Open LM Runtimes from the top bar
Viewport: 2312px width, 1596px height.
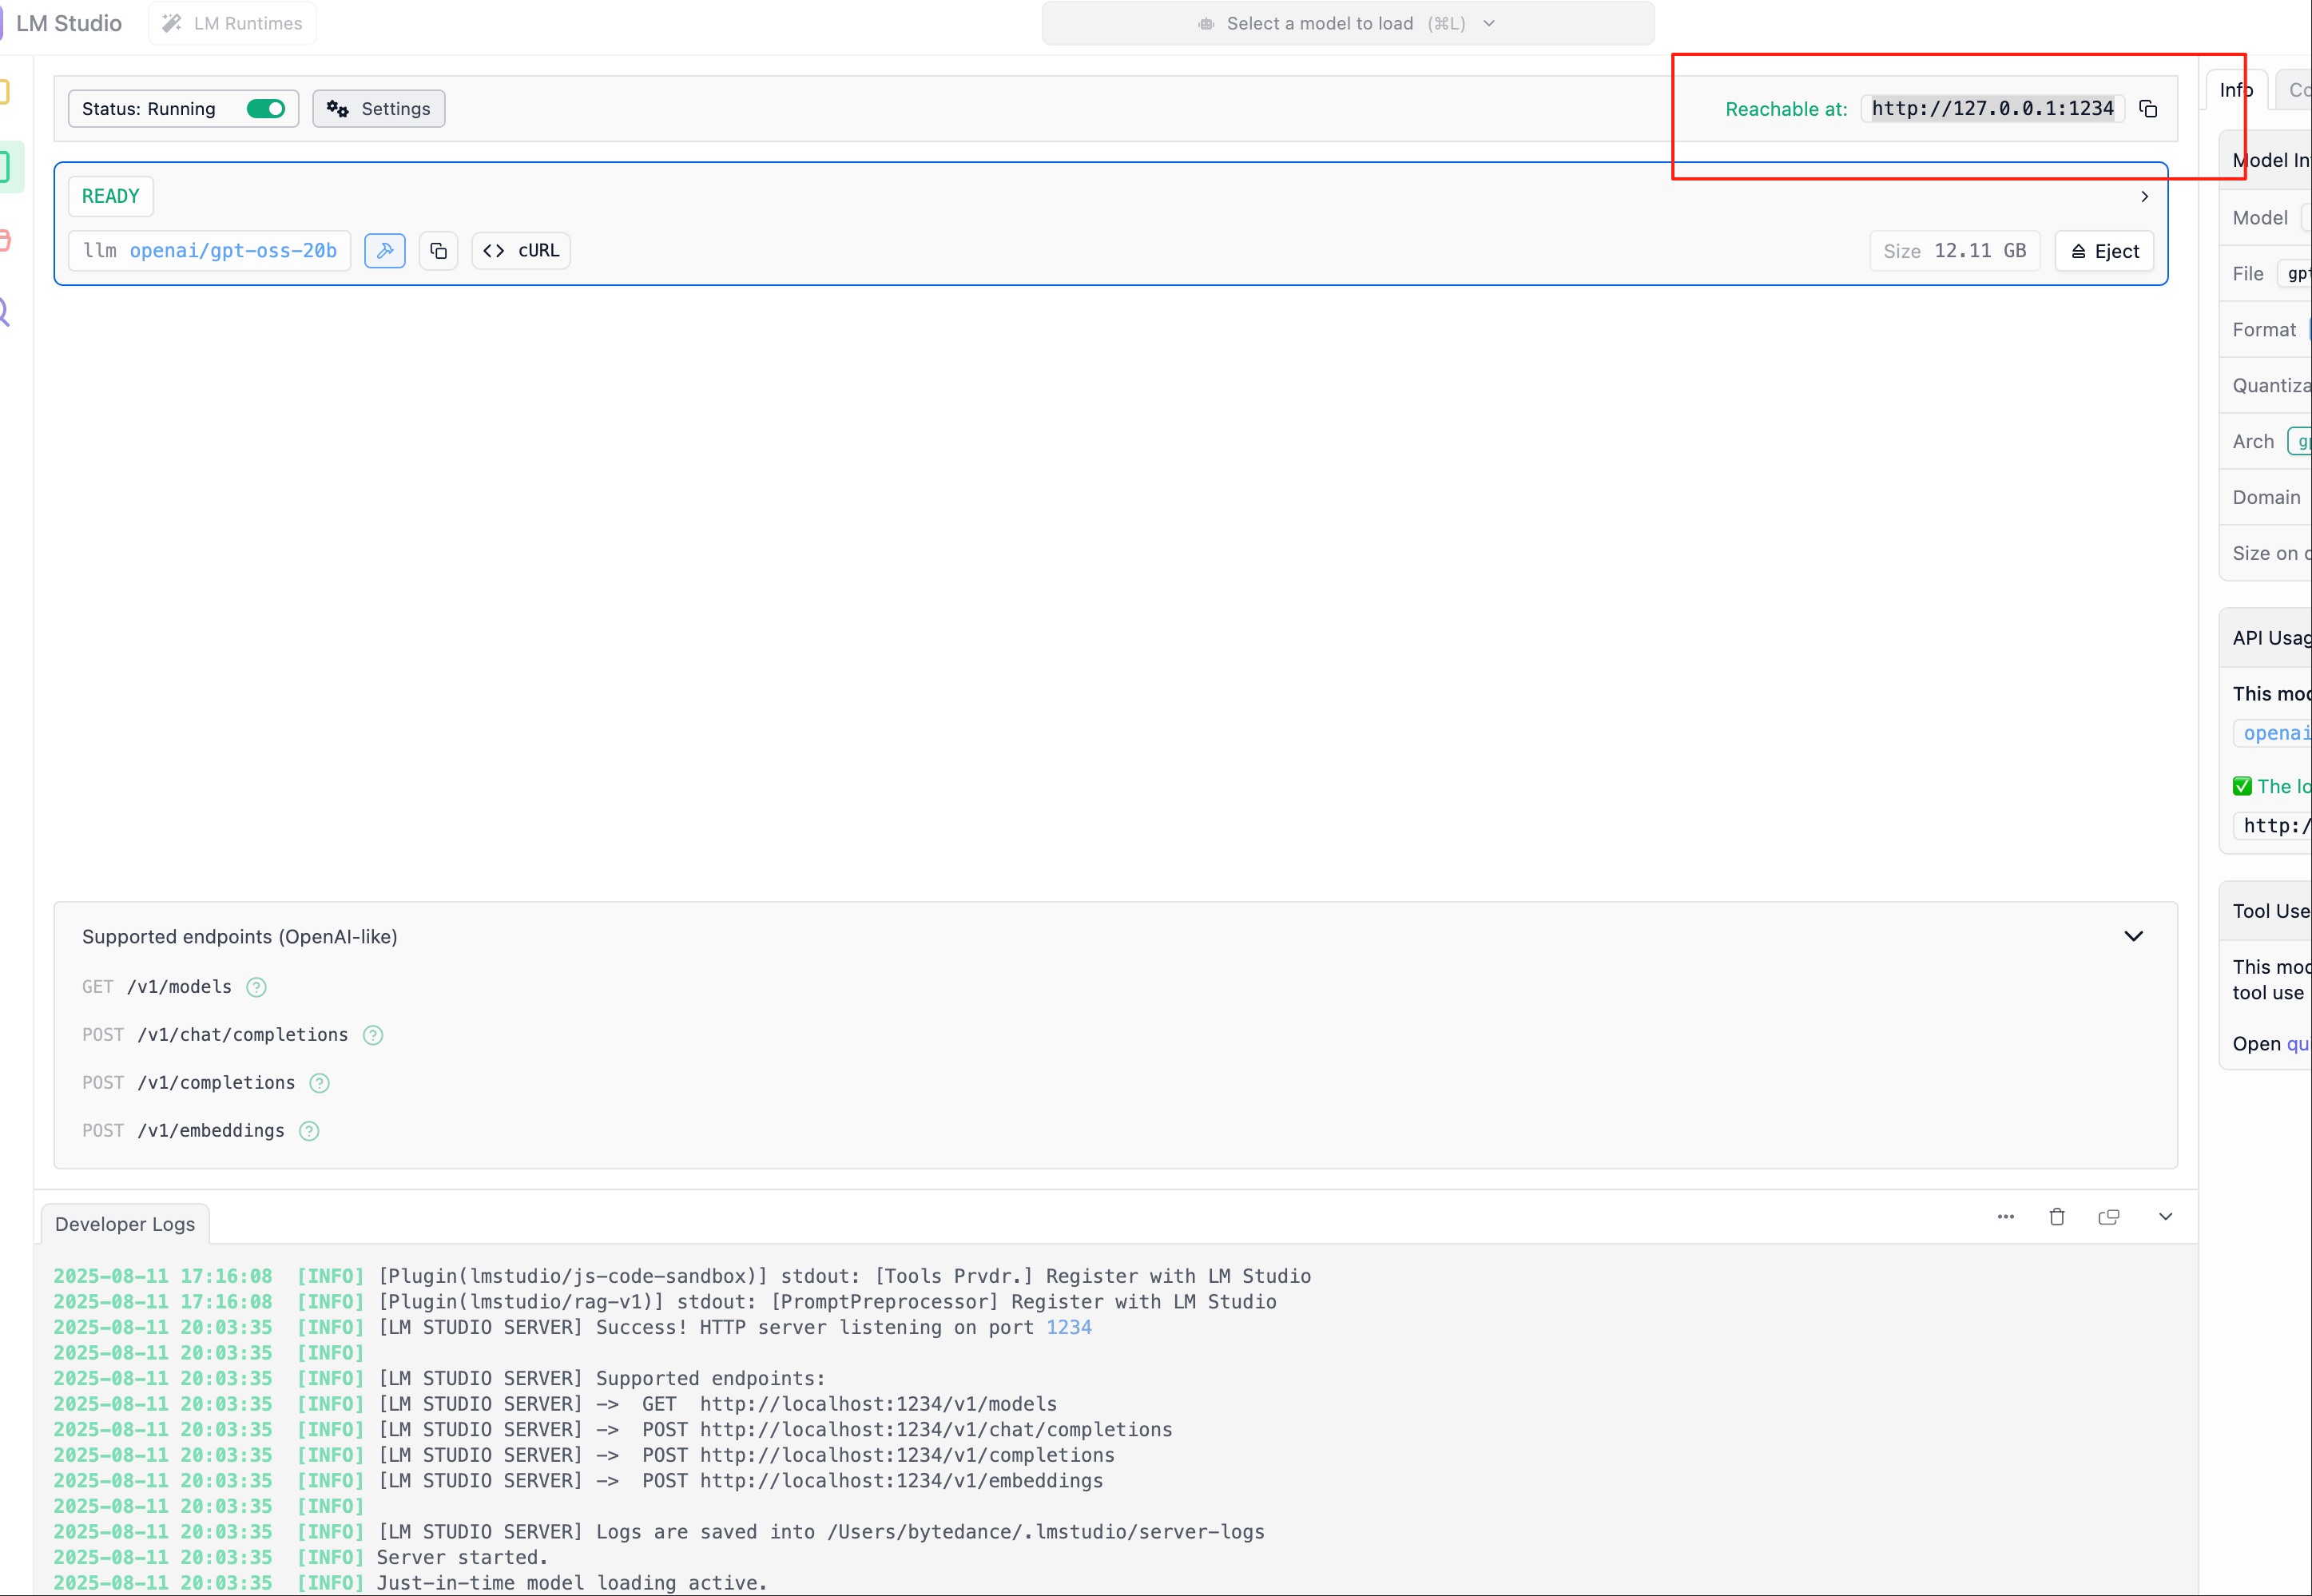[233, 24]
